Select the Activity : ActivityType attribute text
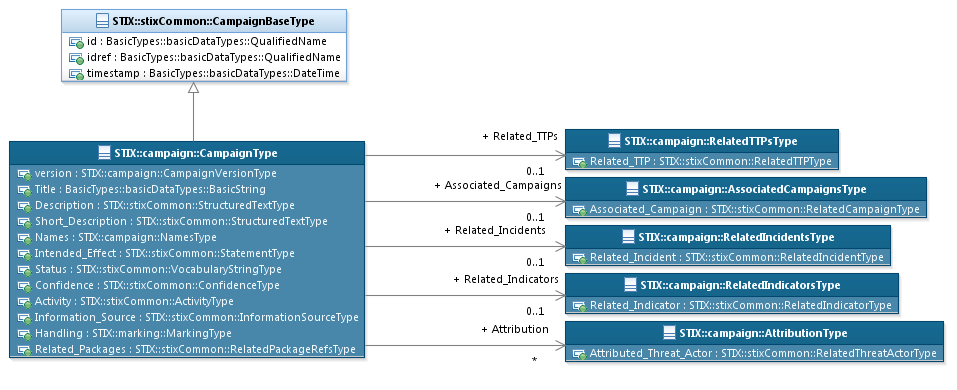Screen dimensions: 957x390 click(x=134, y=302)
